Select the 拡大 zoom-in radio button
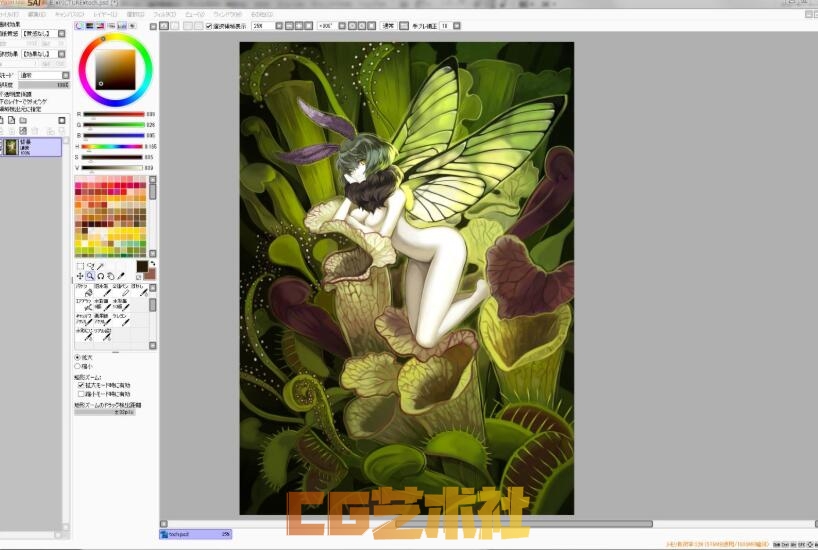This screenshot has height=550, width=818. (x=78, y=357)
